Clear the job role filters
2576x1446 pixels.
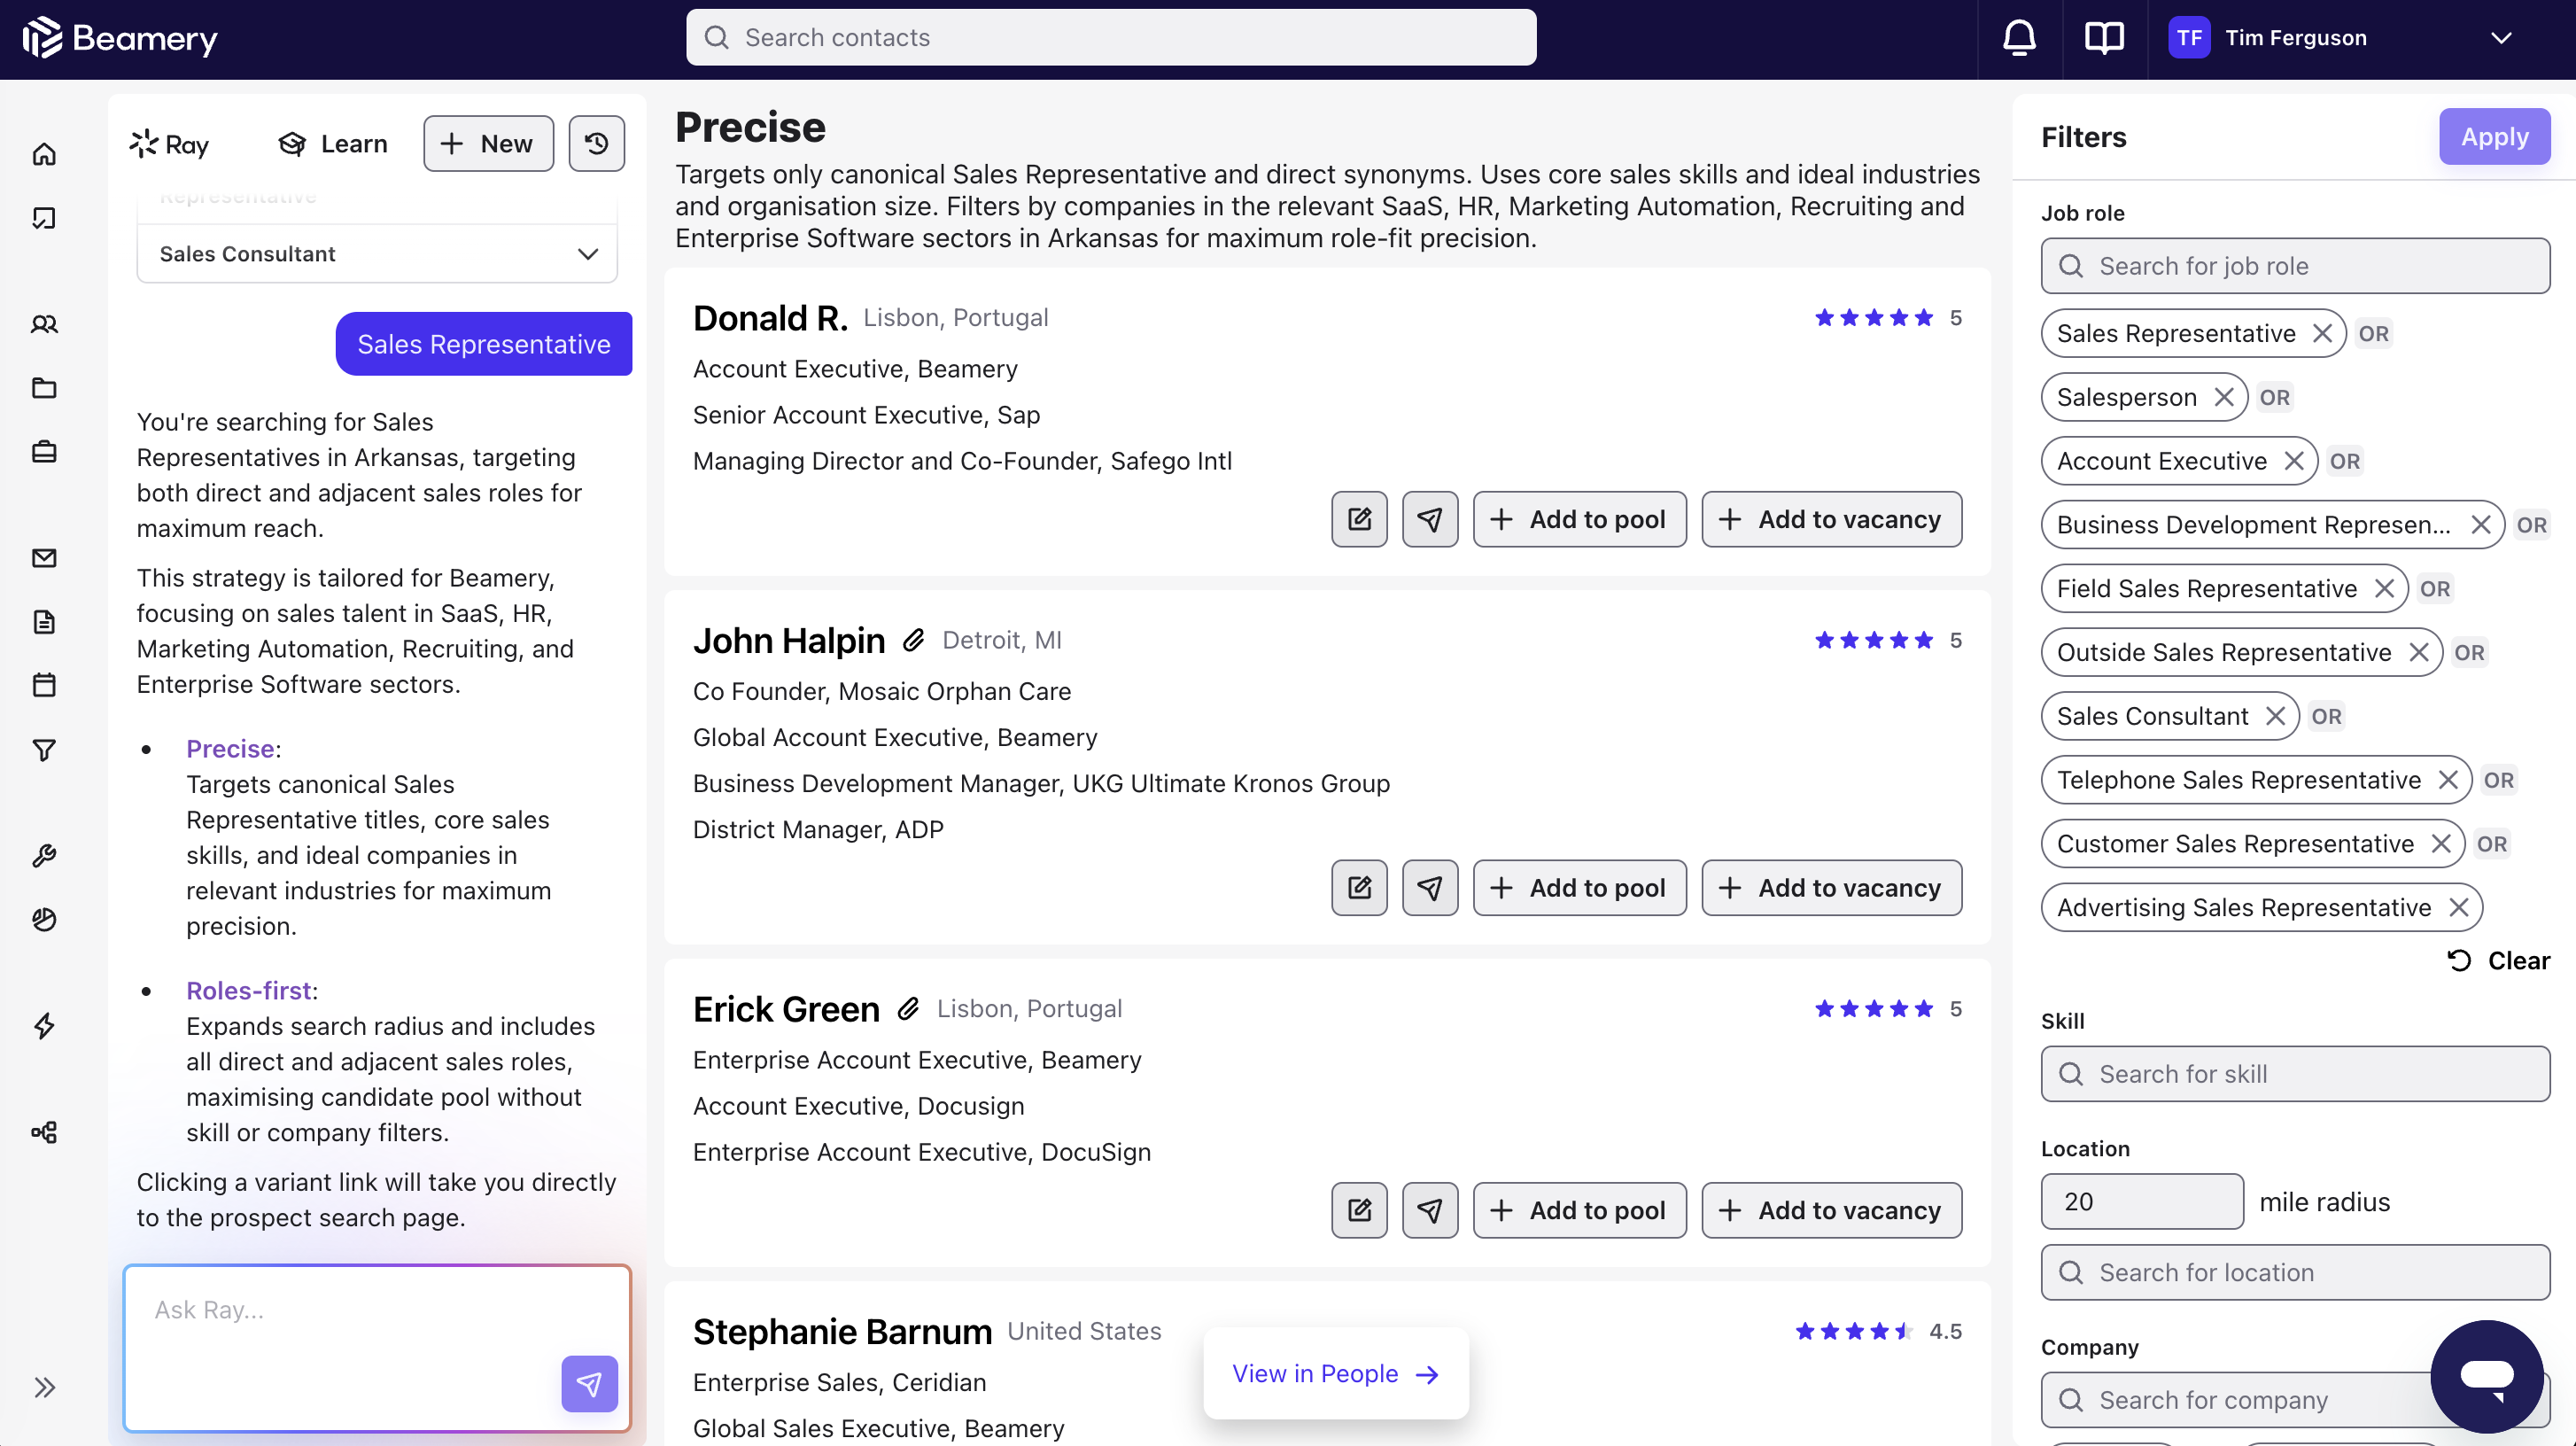pyautogui.click(x=2498, y=961)
